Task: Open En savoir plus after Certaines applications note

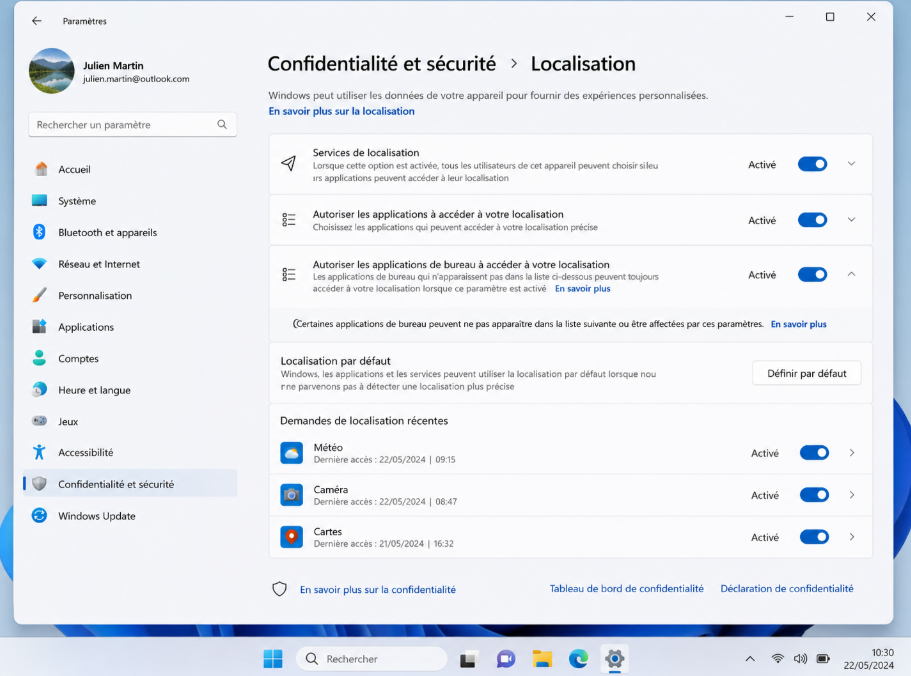Action: (798, 324)
